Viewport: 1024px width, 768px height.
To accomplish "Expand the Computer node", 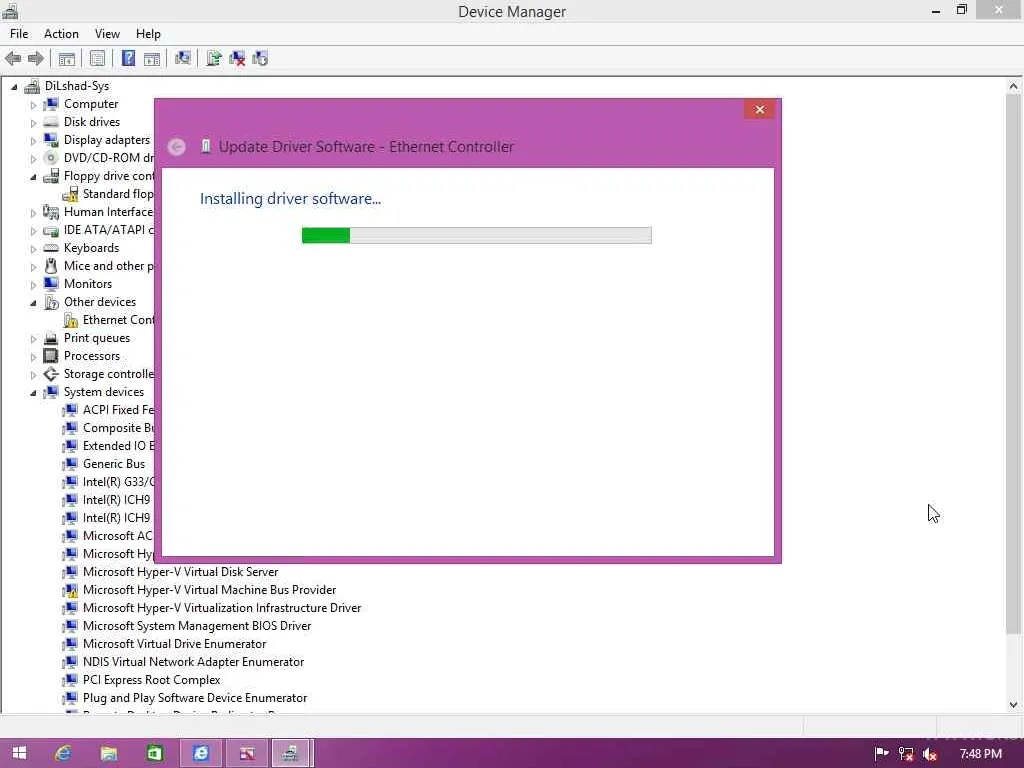I will point(33,104).
